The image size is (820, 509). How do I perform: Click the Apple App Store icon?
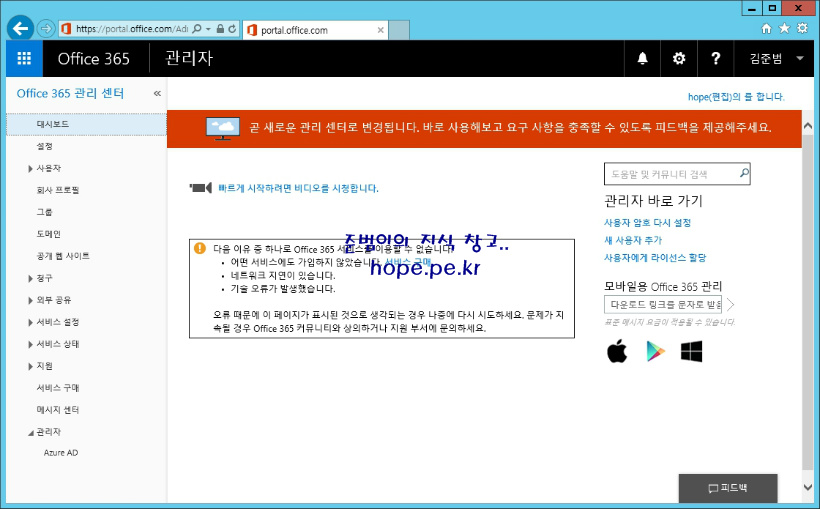click(618, 351)
